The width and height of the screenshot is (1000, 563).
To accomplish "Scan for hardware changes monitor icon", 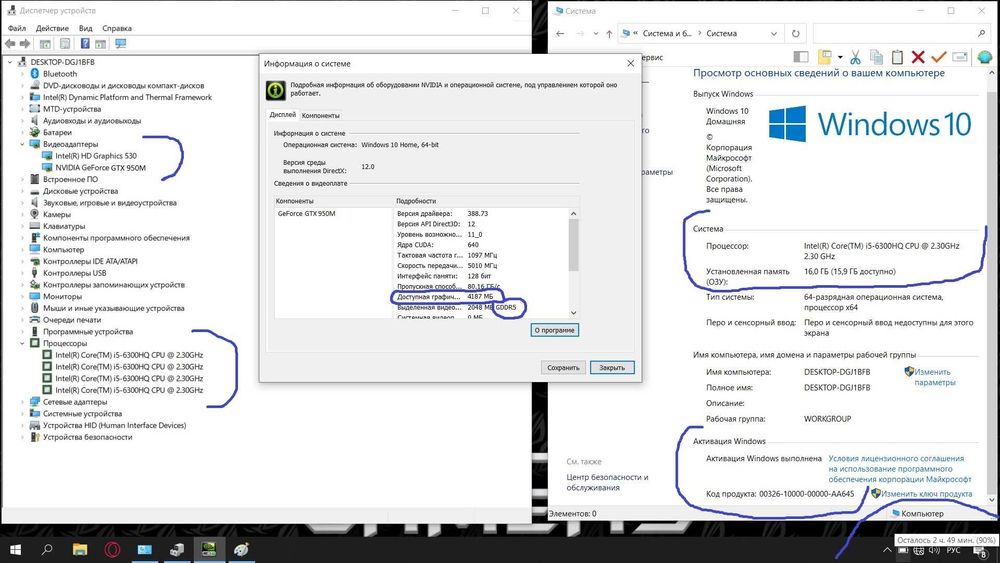I will tap(121, 43).
